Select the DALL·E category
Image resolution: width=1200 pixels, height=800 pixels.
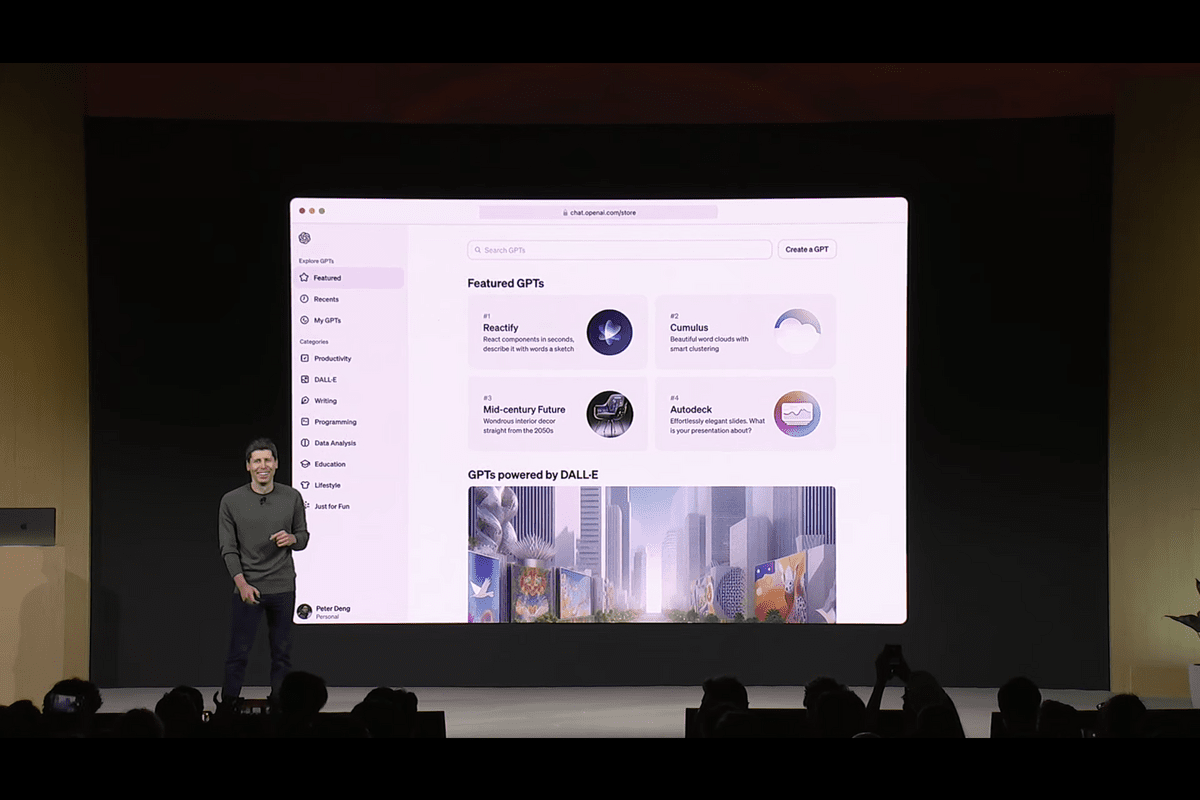[326, 380]
